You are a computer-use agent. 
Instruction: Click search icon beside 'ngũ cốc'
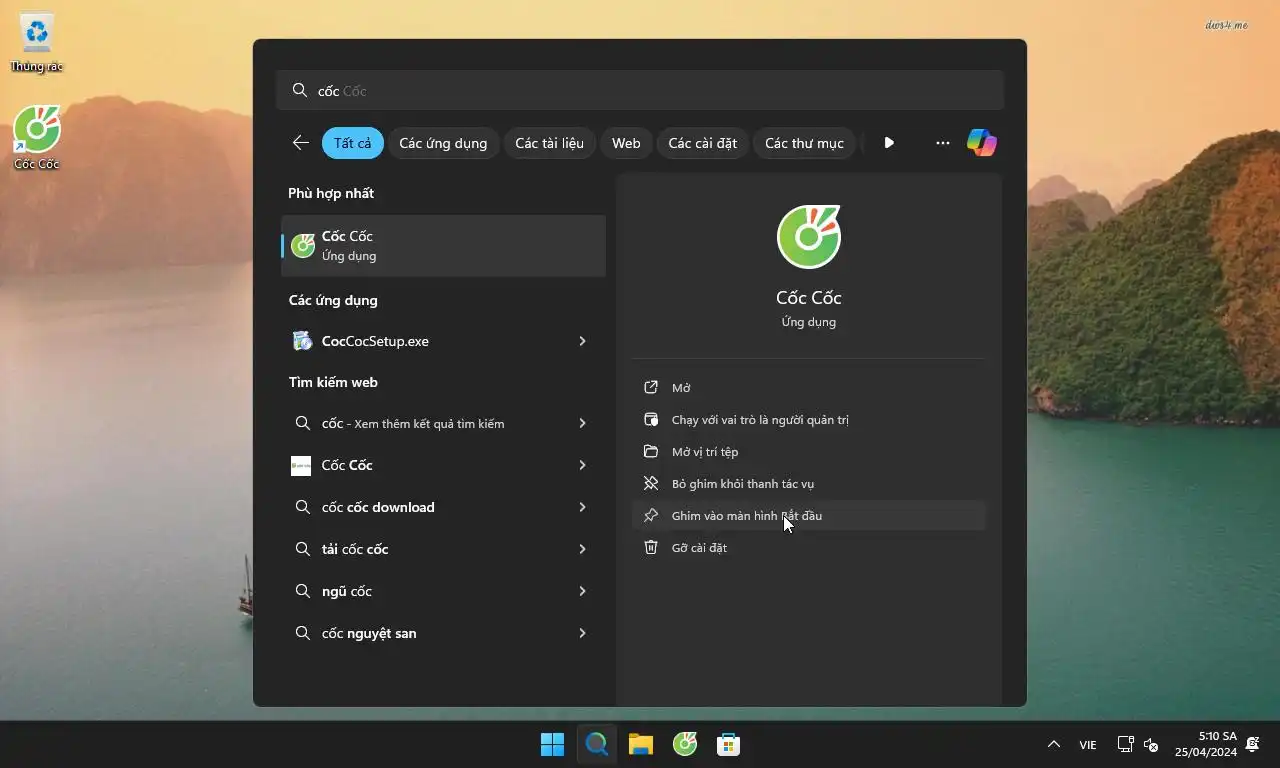pyautogui.click(x=302, y=591)
